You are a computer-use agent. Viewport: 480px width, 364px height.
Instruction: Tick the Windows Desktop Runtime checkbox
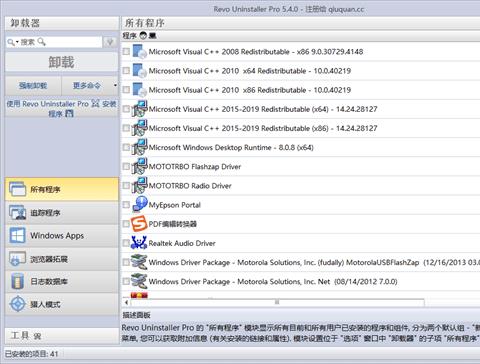click(126, 147)
